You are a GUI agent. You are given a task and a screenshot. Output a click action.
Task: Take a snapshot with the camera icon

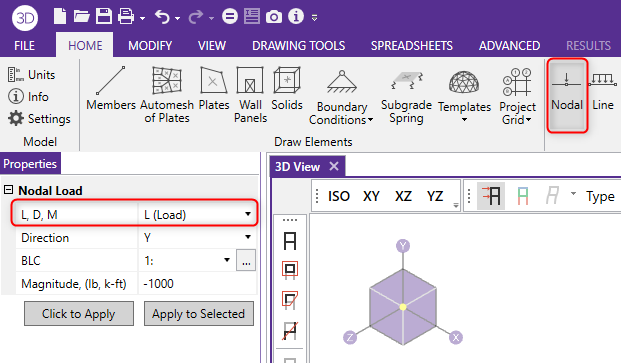coord(274,17)
